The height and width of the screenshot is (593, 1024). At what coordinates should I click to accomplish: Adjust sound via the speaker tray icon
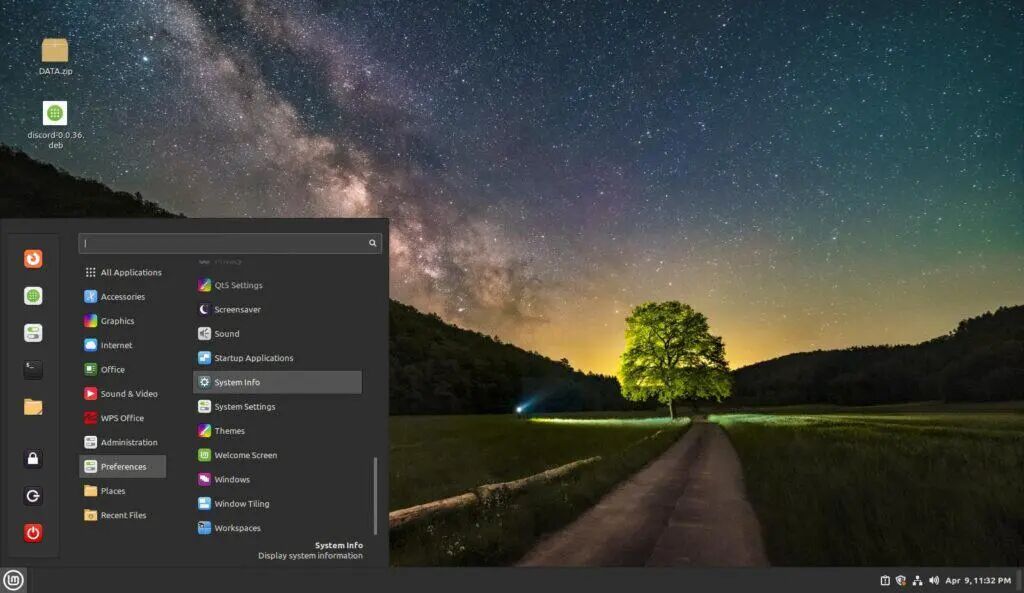pyautogui.click(x=935, y=578)
